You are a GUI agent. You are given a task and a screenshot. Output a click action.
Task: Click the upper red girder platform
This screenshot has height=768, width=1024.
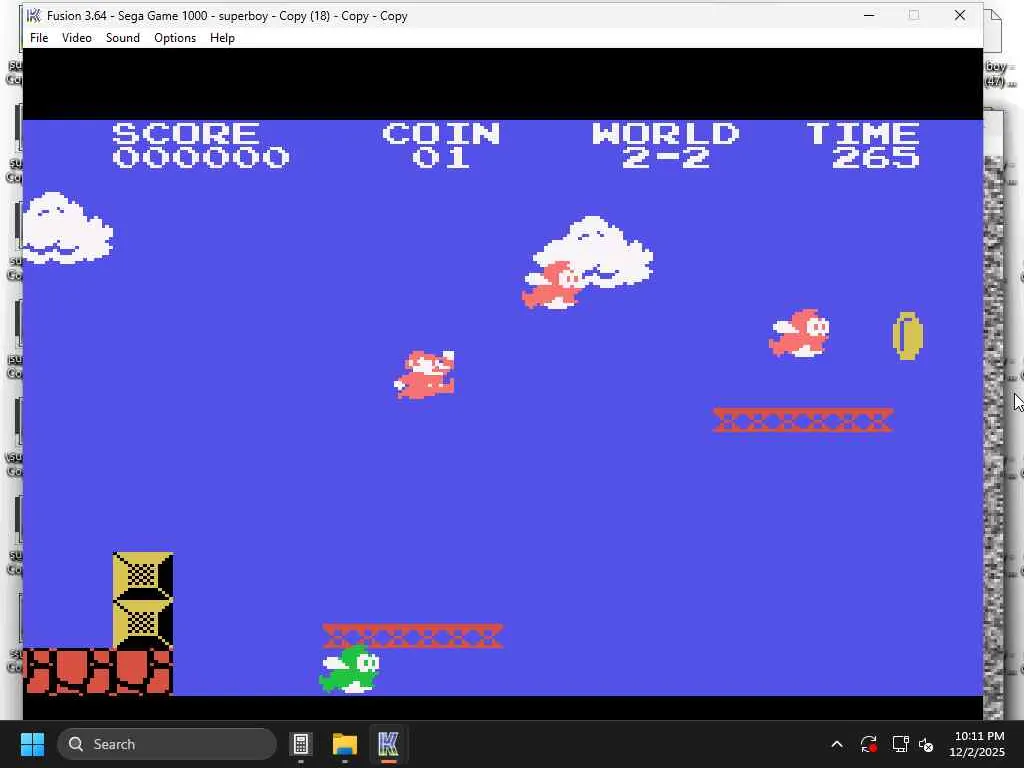tap(803, 420)
